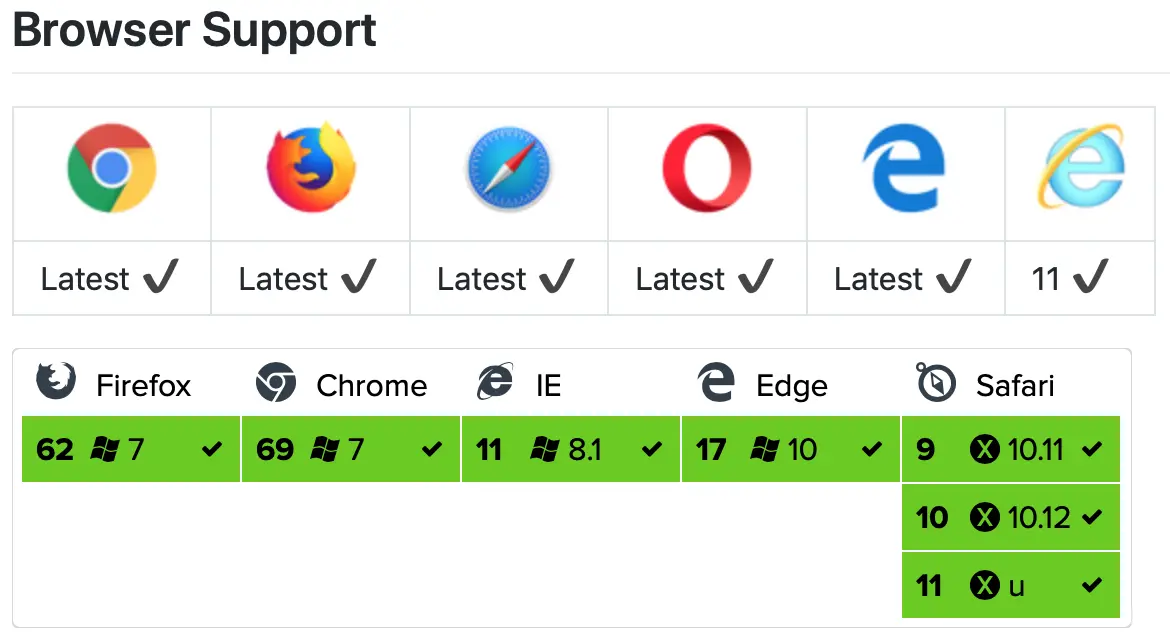
Task: Click the Edge 17 Windows 10 status cell
Action: [x=790, y=450]
